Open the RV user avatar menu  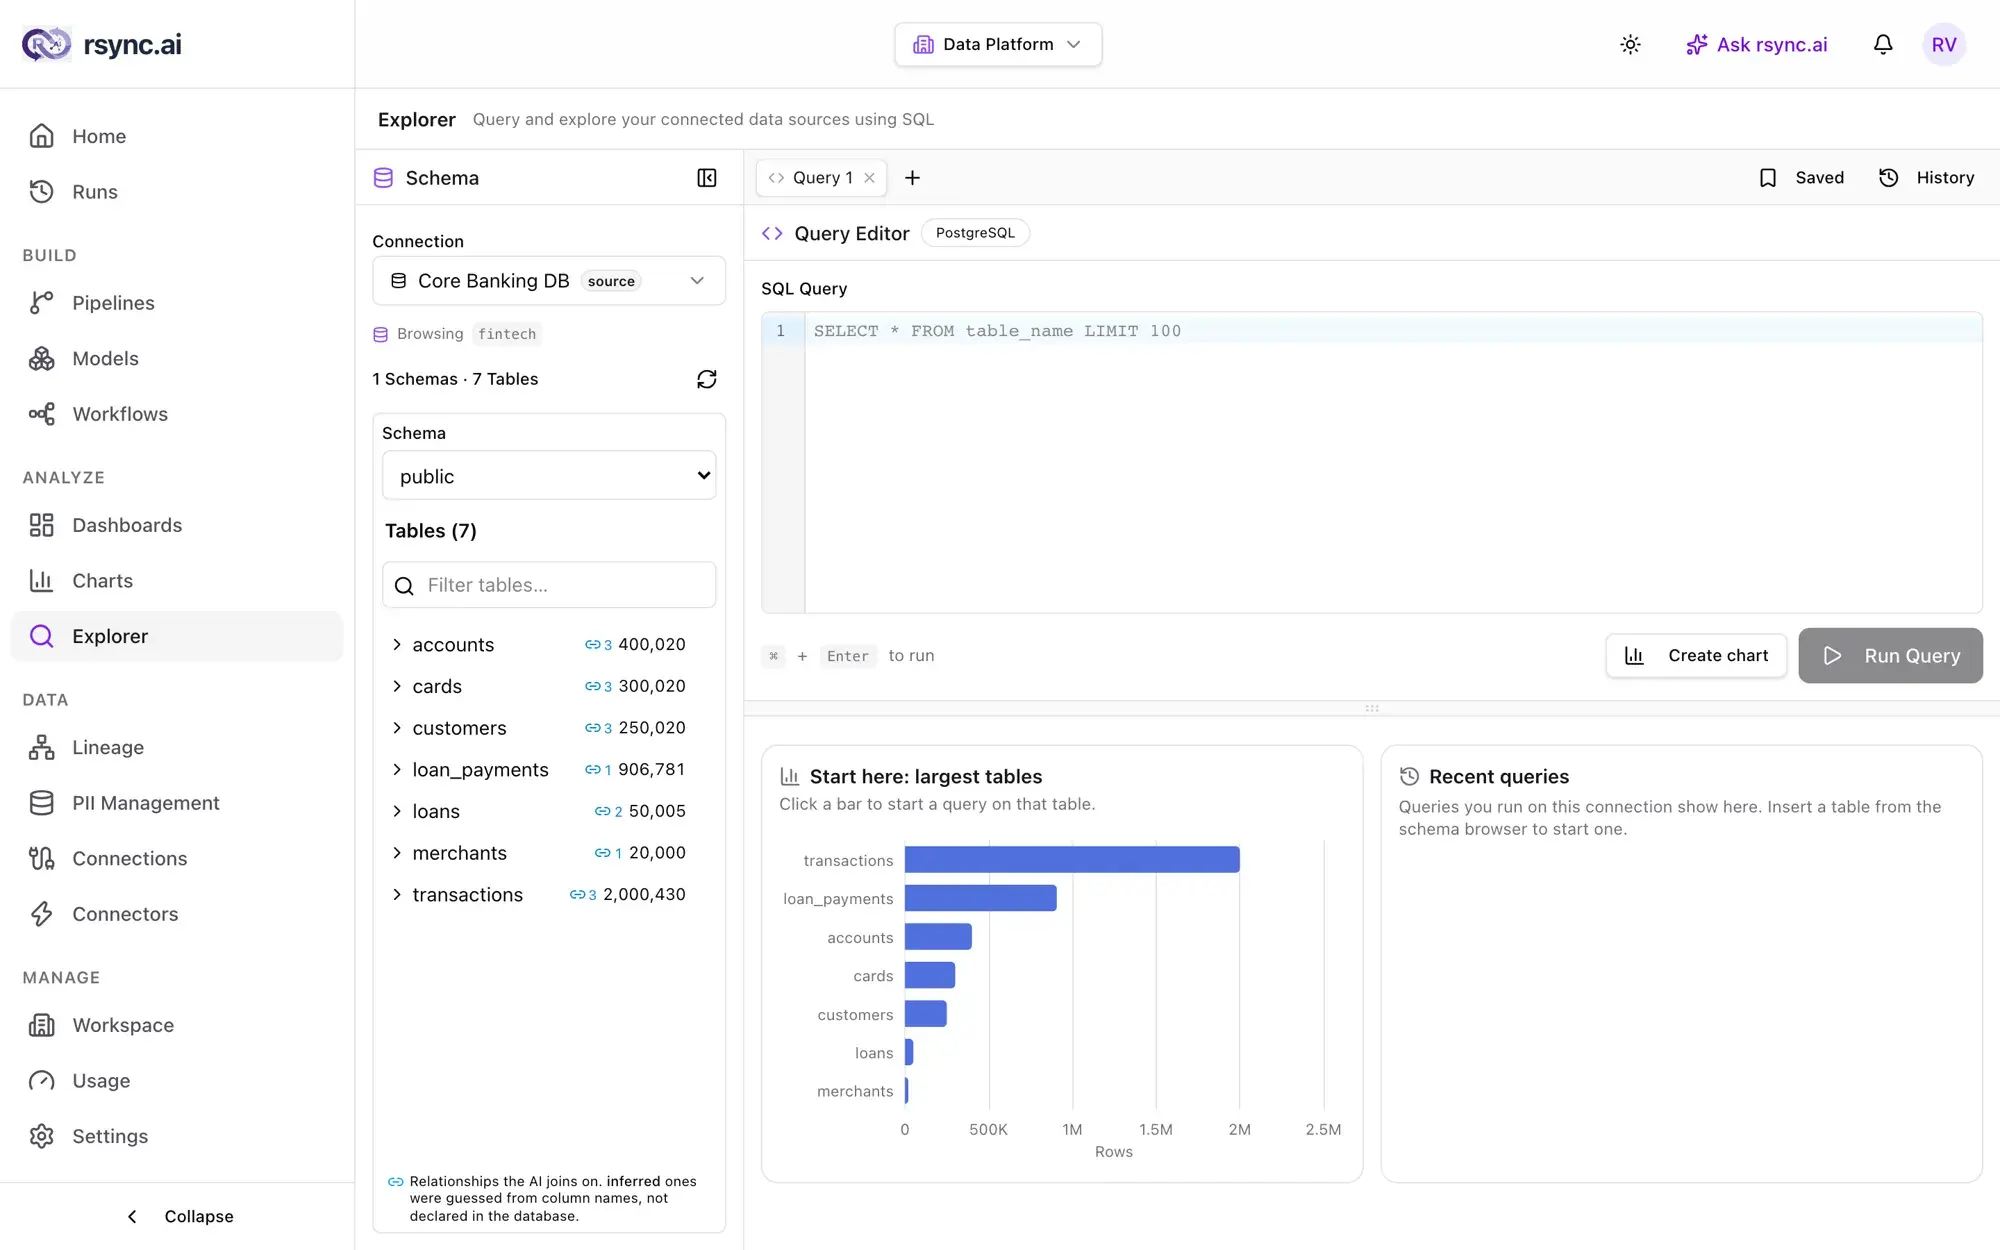point(1944,44)
